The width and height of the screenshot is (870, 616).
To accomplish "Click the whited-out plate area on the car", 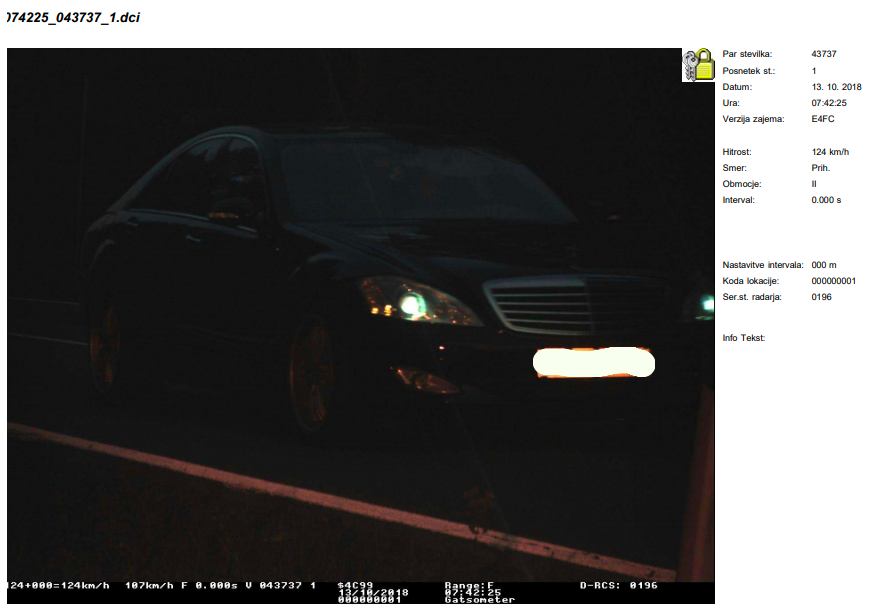I will (593, 362).
